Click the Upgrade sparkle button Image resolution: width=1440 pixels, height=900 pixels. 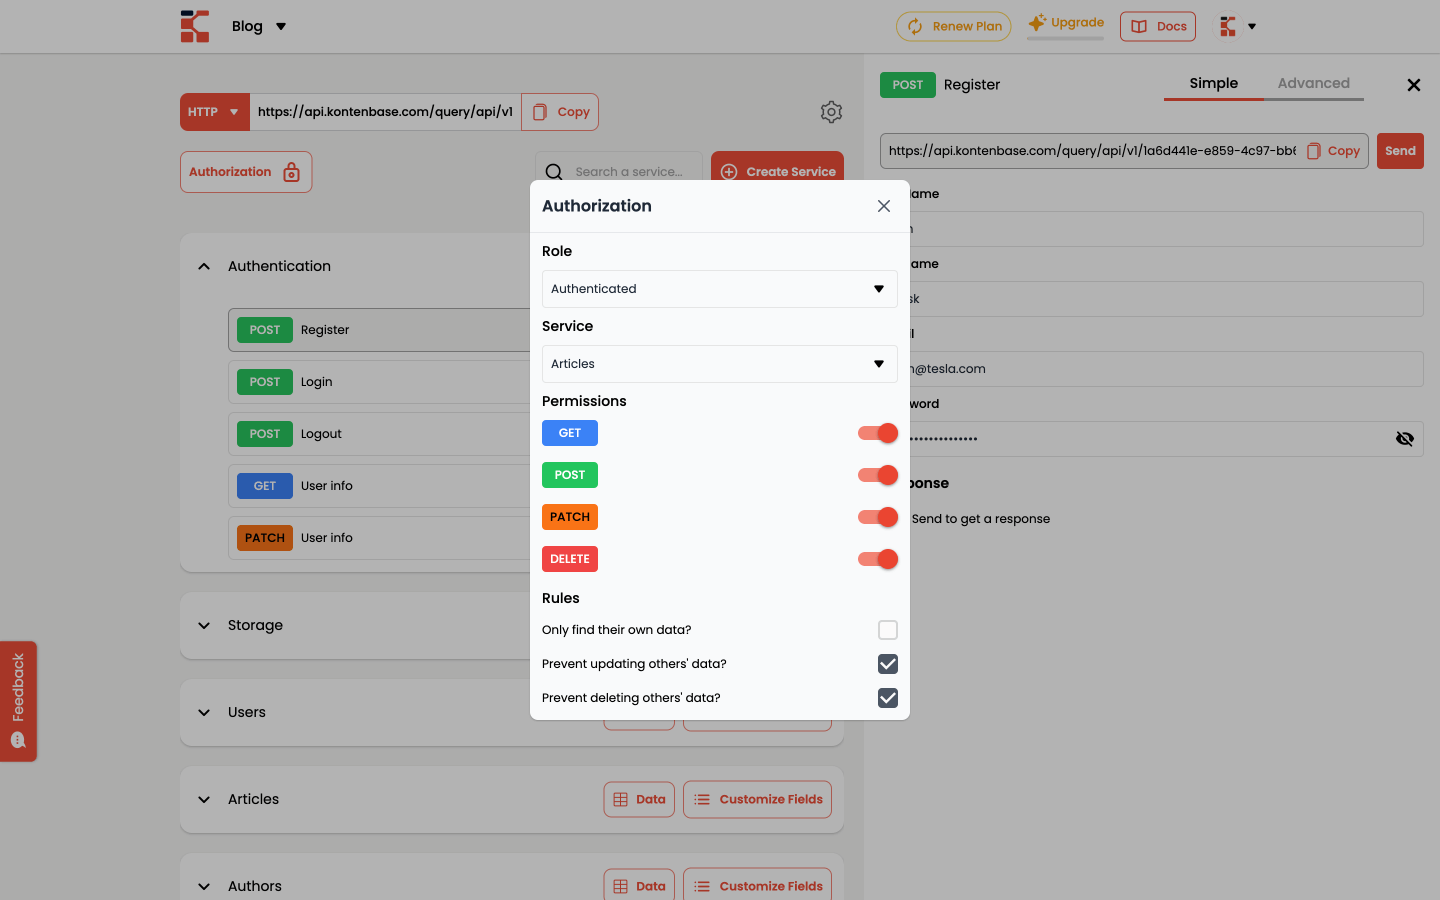(x=1066, y=23)
